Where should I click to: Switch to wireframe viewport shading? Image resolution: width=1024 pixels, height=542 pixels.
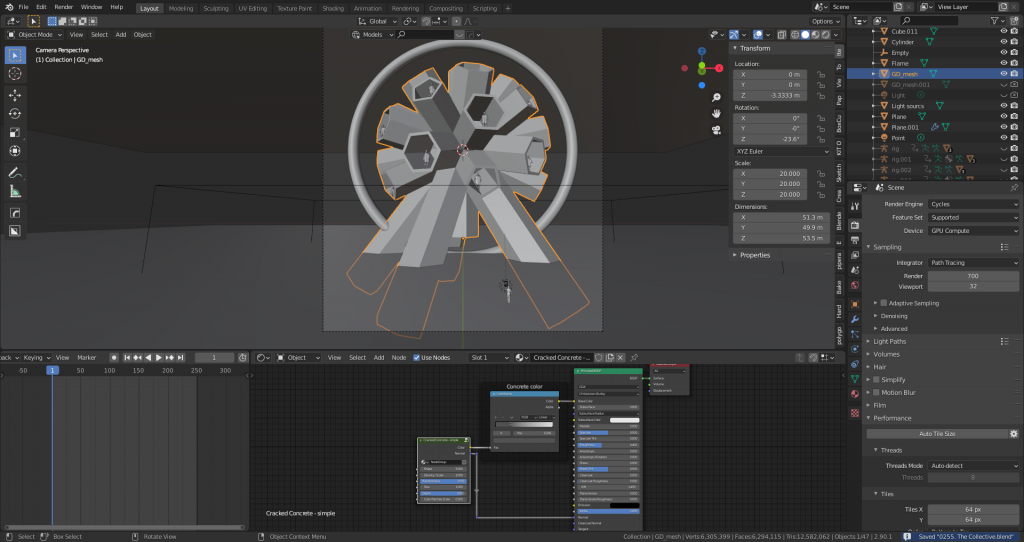(795, 35)
